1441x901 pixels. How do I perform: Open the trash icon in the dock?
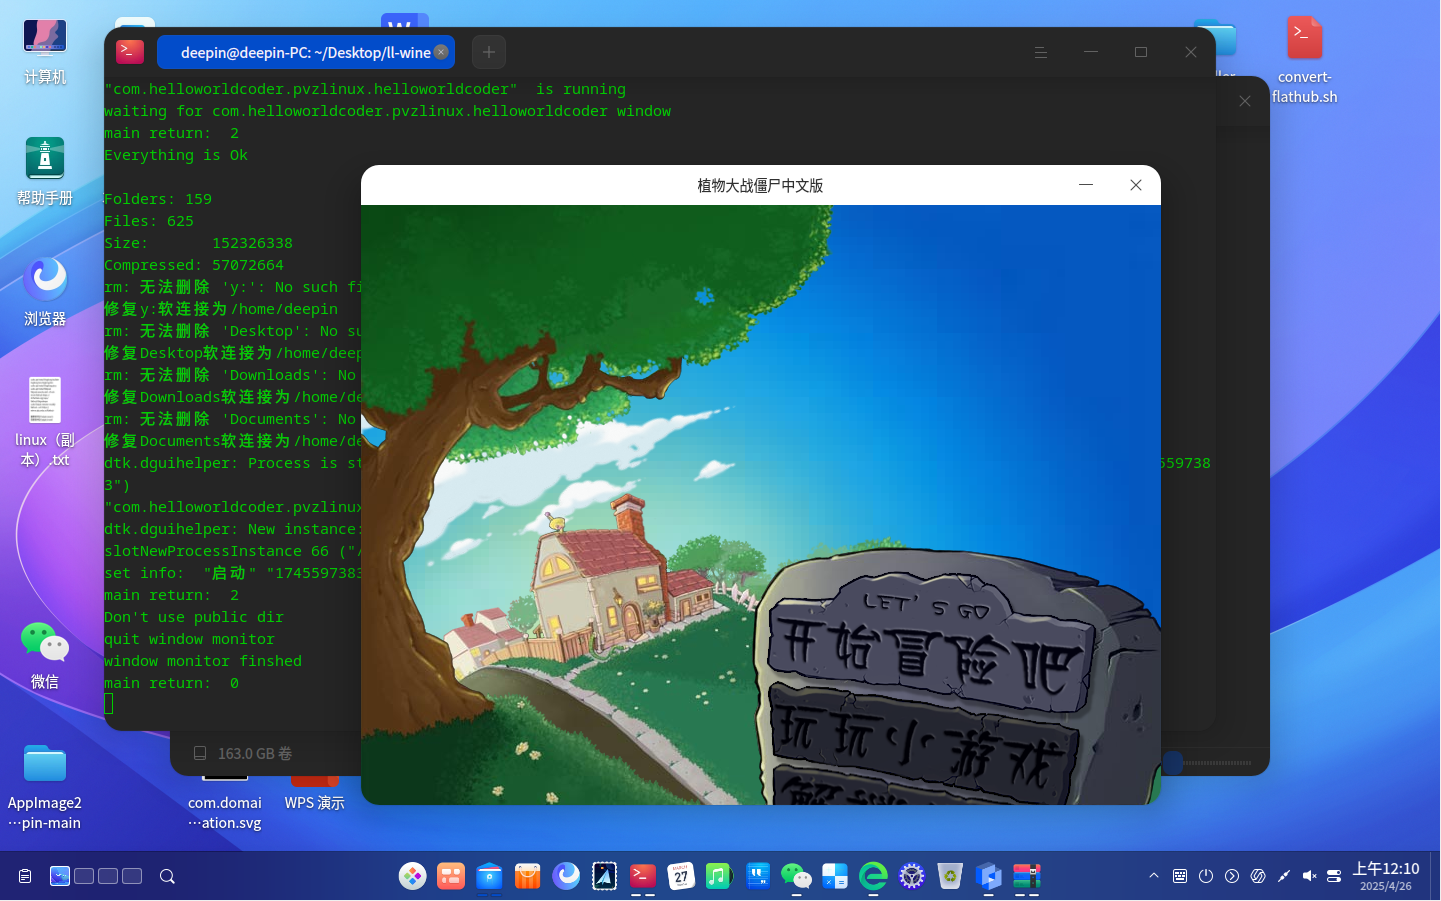tap(950, 876)
